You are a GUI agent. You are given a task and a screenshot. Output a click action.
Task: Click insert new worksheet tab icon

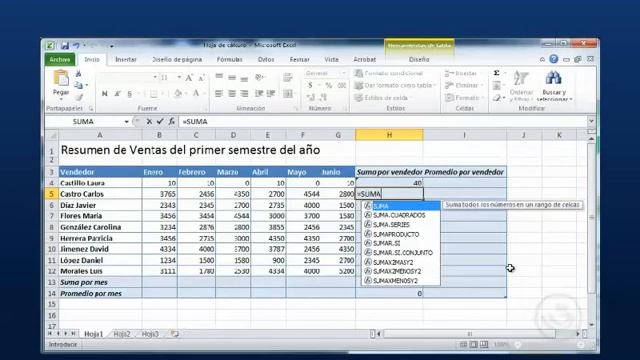175,334
